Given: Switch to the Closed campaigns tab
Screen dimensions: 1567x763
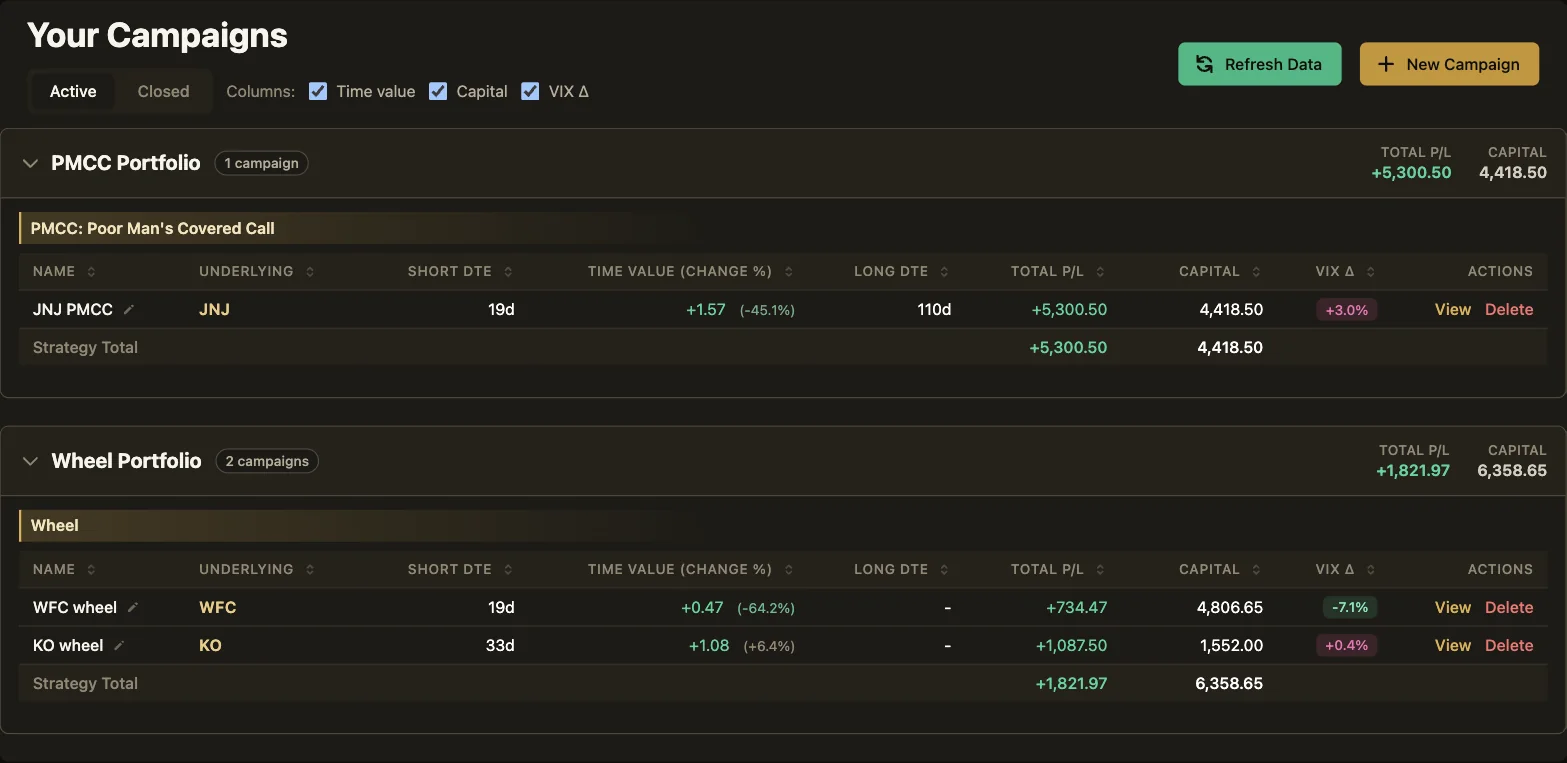Looking at the screenshot, I should tap(163, 91).
